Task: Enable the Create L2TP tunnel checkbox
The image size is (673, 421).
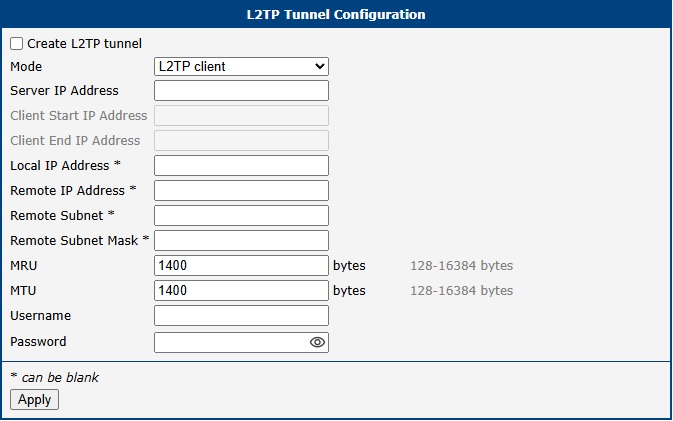Action: pyautogui.click(x=16, y=43)
